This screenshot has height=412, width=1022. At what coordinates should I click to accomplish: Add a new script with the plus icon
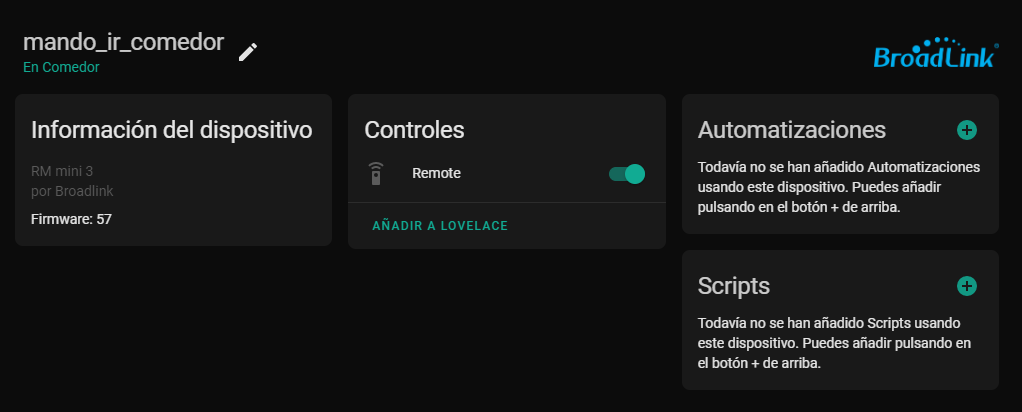tap(967, 286)
